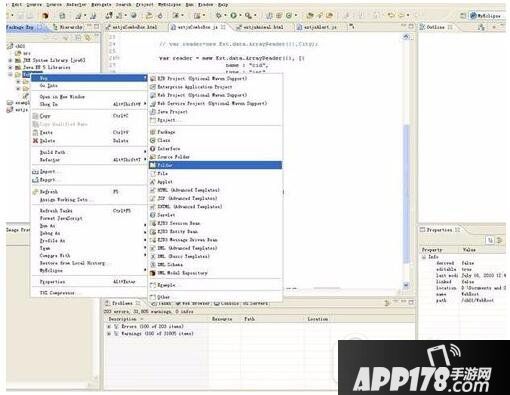Expand Compare With submenu
The width and height of the screenshot is (510, 395).
point(89,255)
